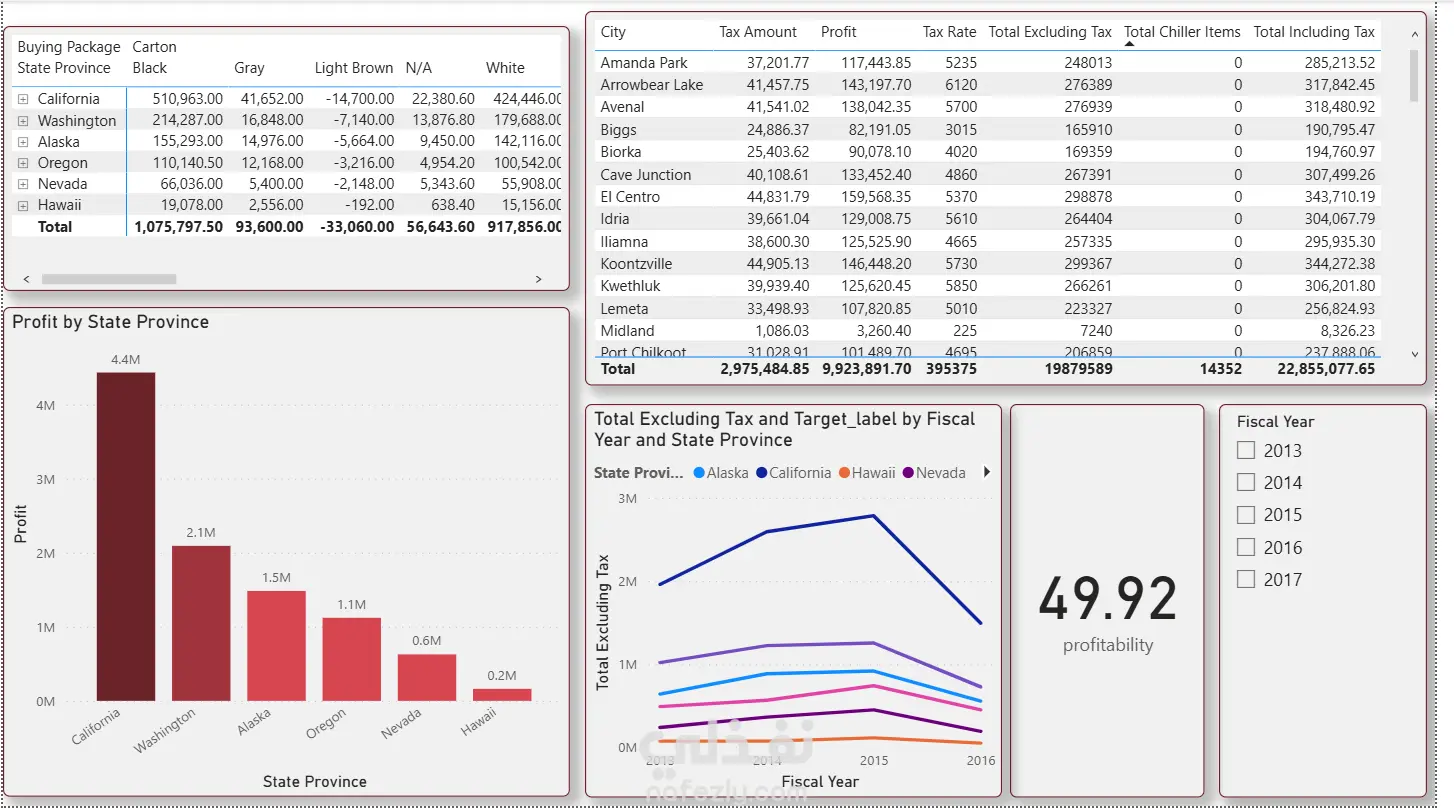
Task: Click the Fiscal Year slicer title
Action: click(1275, 421)
